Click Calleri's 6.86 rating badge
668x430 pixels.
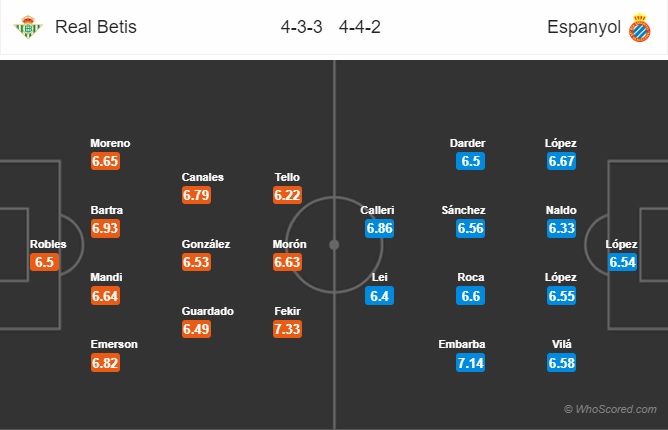(x=380, y=229)
